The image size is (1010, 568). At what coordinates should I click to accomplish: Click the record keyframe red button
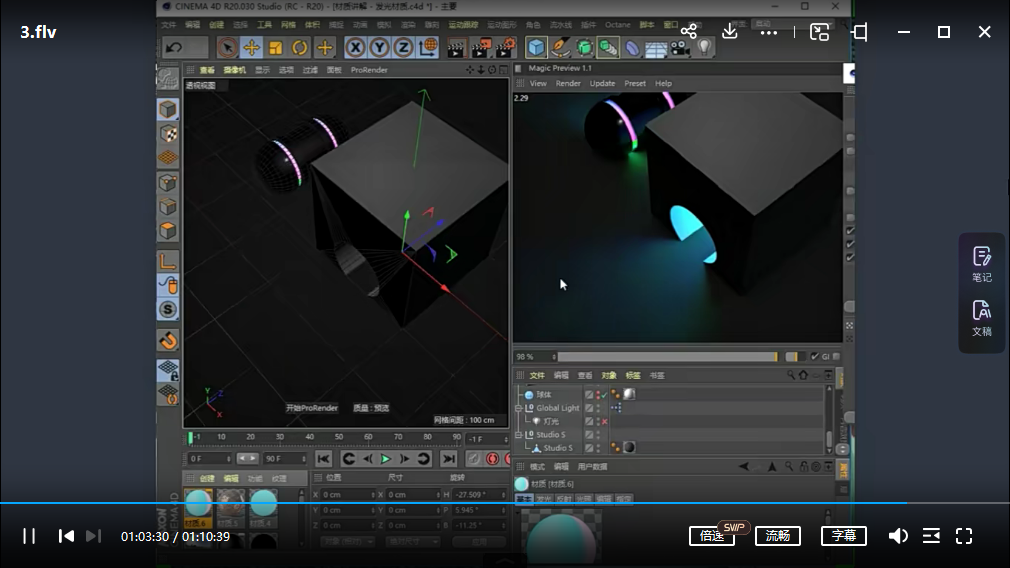point(493,459)
